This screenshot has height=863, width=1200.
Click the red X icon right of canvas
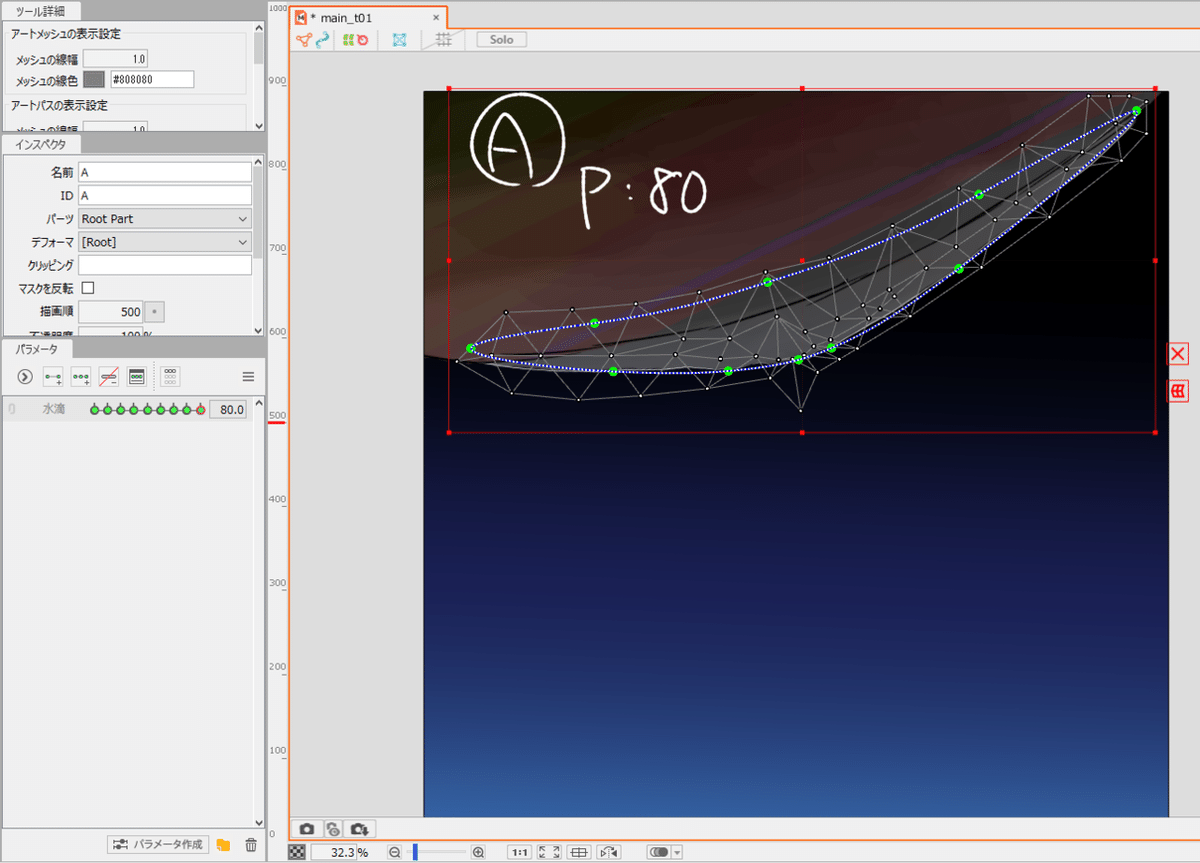[x=1178, y=354]
